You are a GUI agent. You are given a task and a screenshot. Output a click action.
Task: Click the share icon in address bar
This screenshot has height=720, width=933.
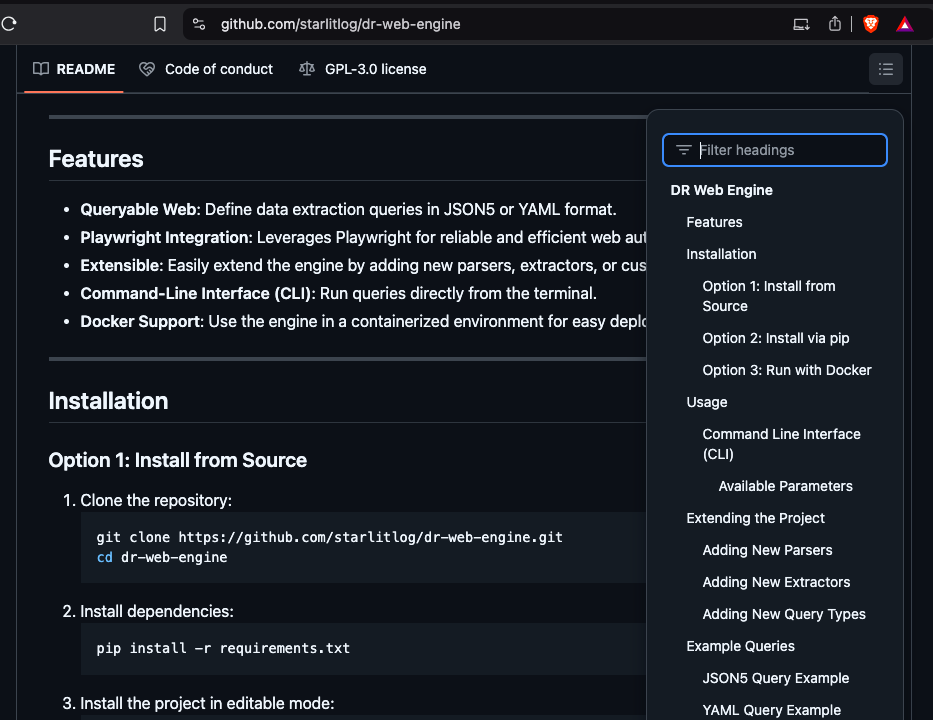click(x=835, y=24)
